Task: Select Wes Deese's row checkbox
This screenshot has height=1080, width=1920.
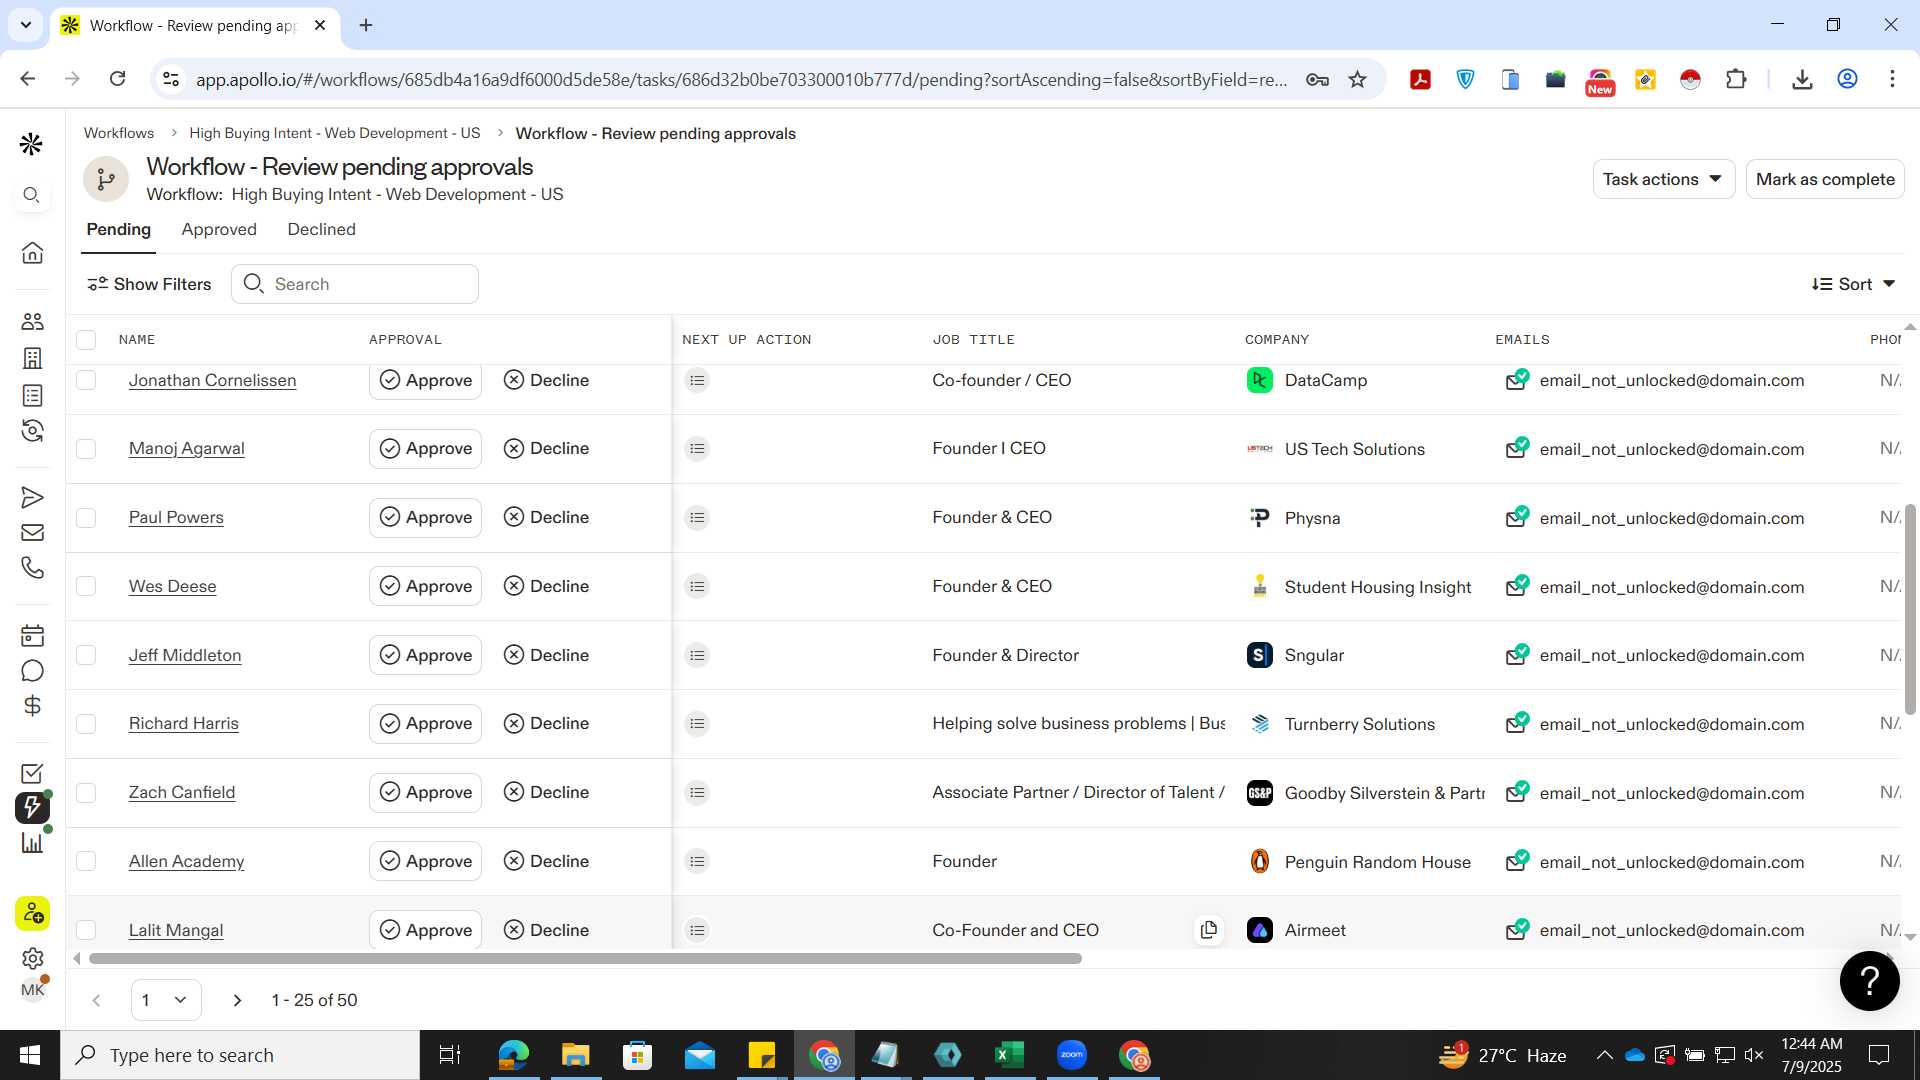Action: click(86, 586)
